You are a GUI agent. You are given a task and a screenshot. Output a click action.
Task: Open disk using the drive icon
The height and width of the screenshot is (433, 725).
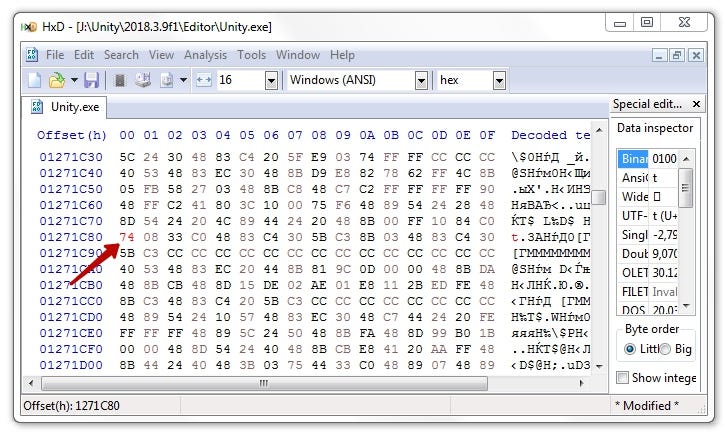point(143,80)
